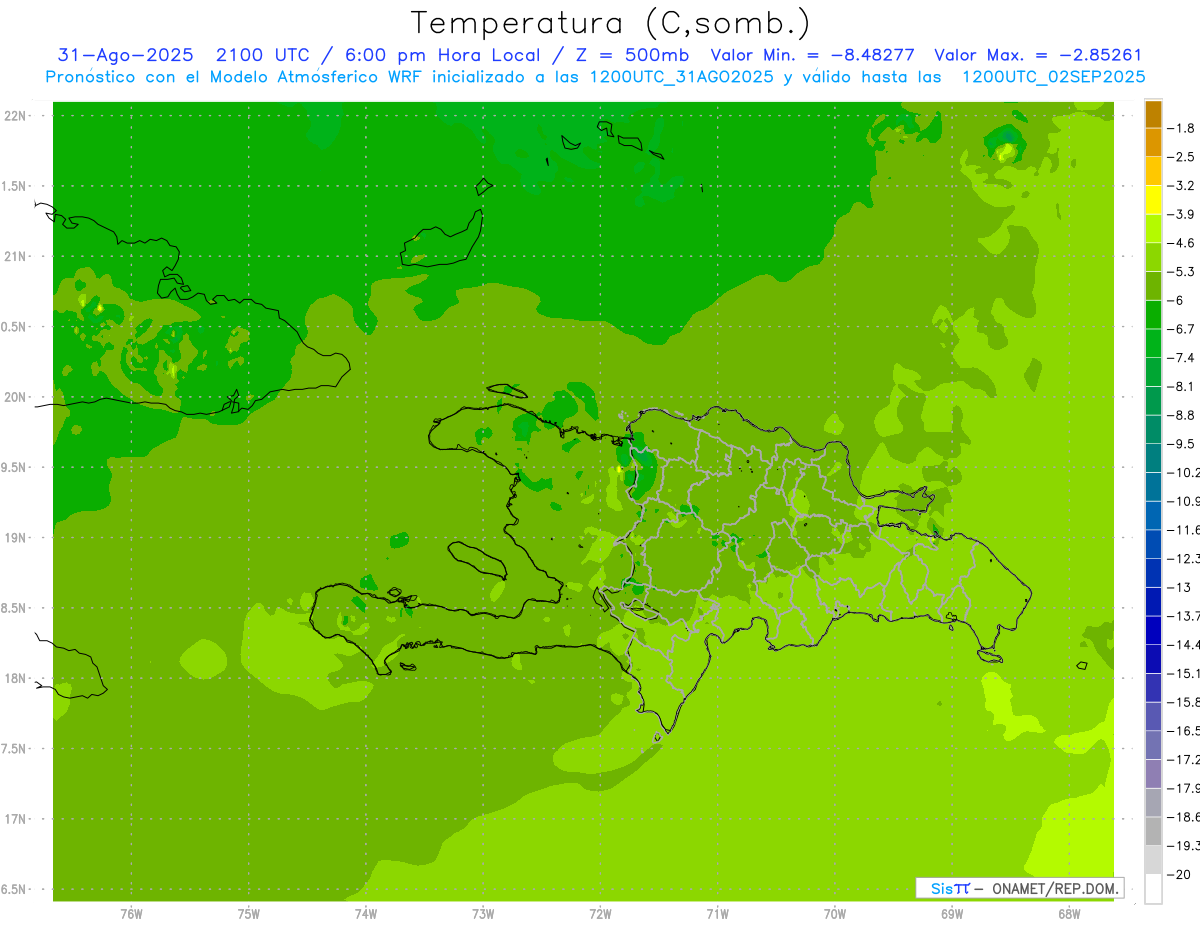
Task: Click the '22N' latitude label
Action: pyautogui.click(x=17, y=116)
